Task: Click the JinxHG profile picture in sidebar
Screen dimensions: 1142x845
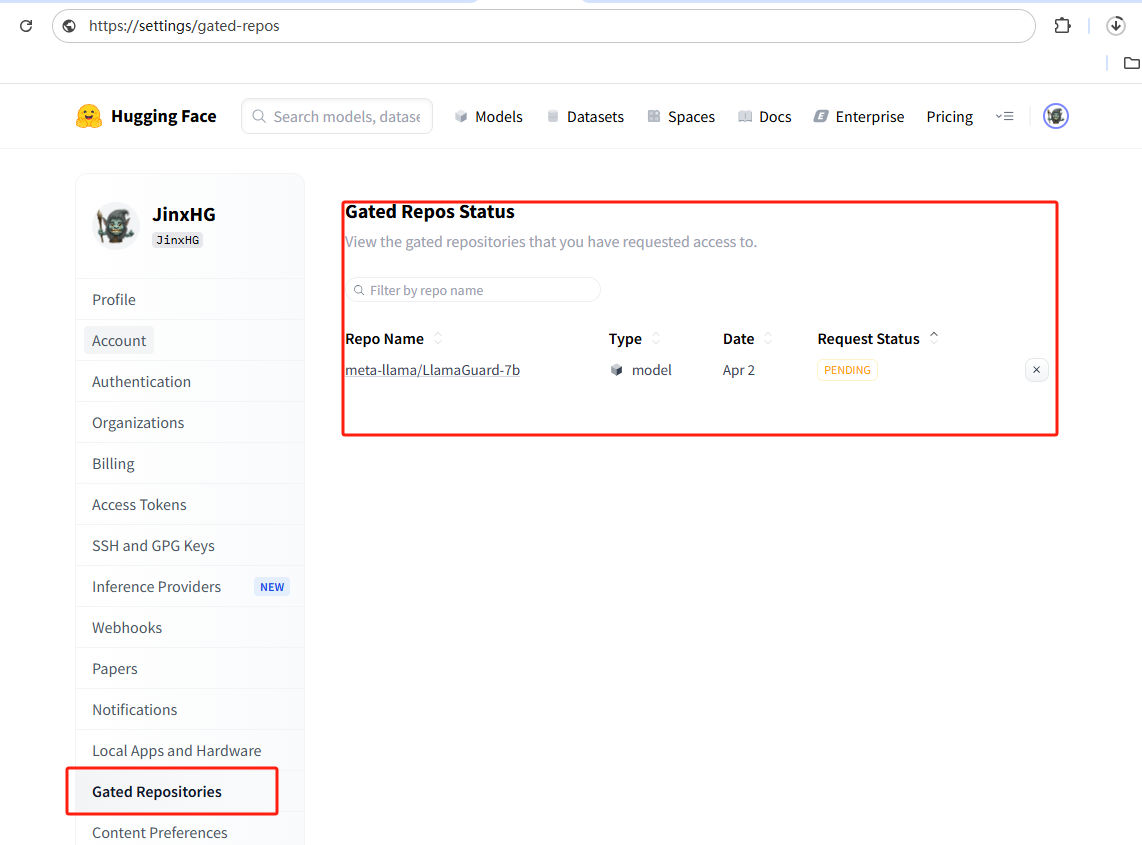Action: (x=116, y=225)
